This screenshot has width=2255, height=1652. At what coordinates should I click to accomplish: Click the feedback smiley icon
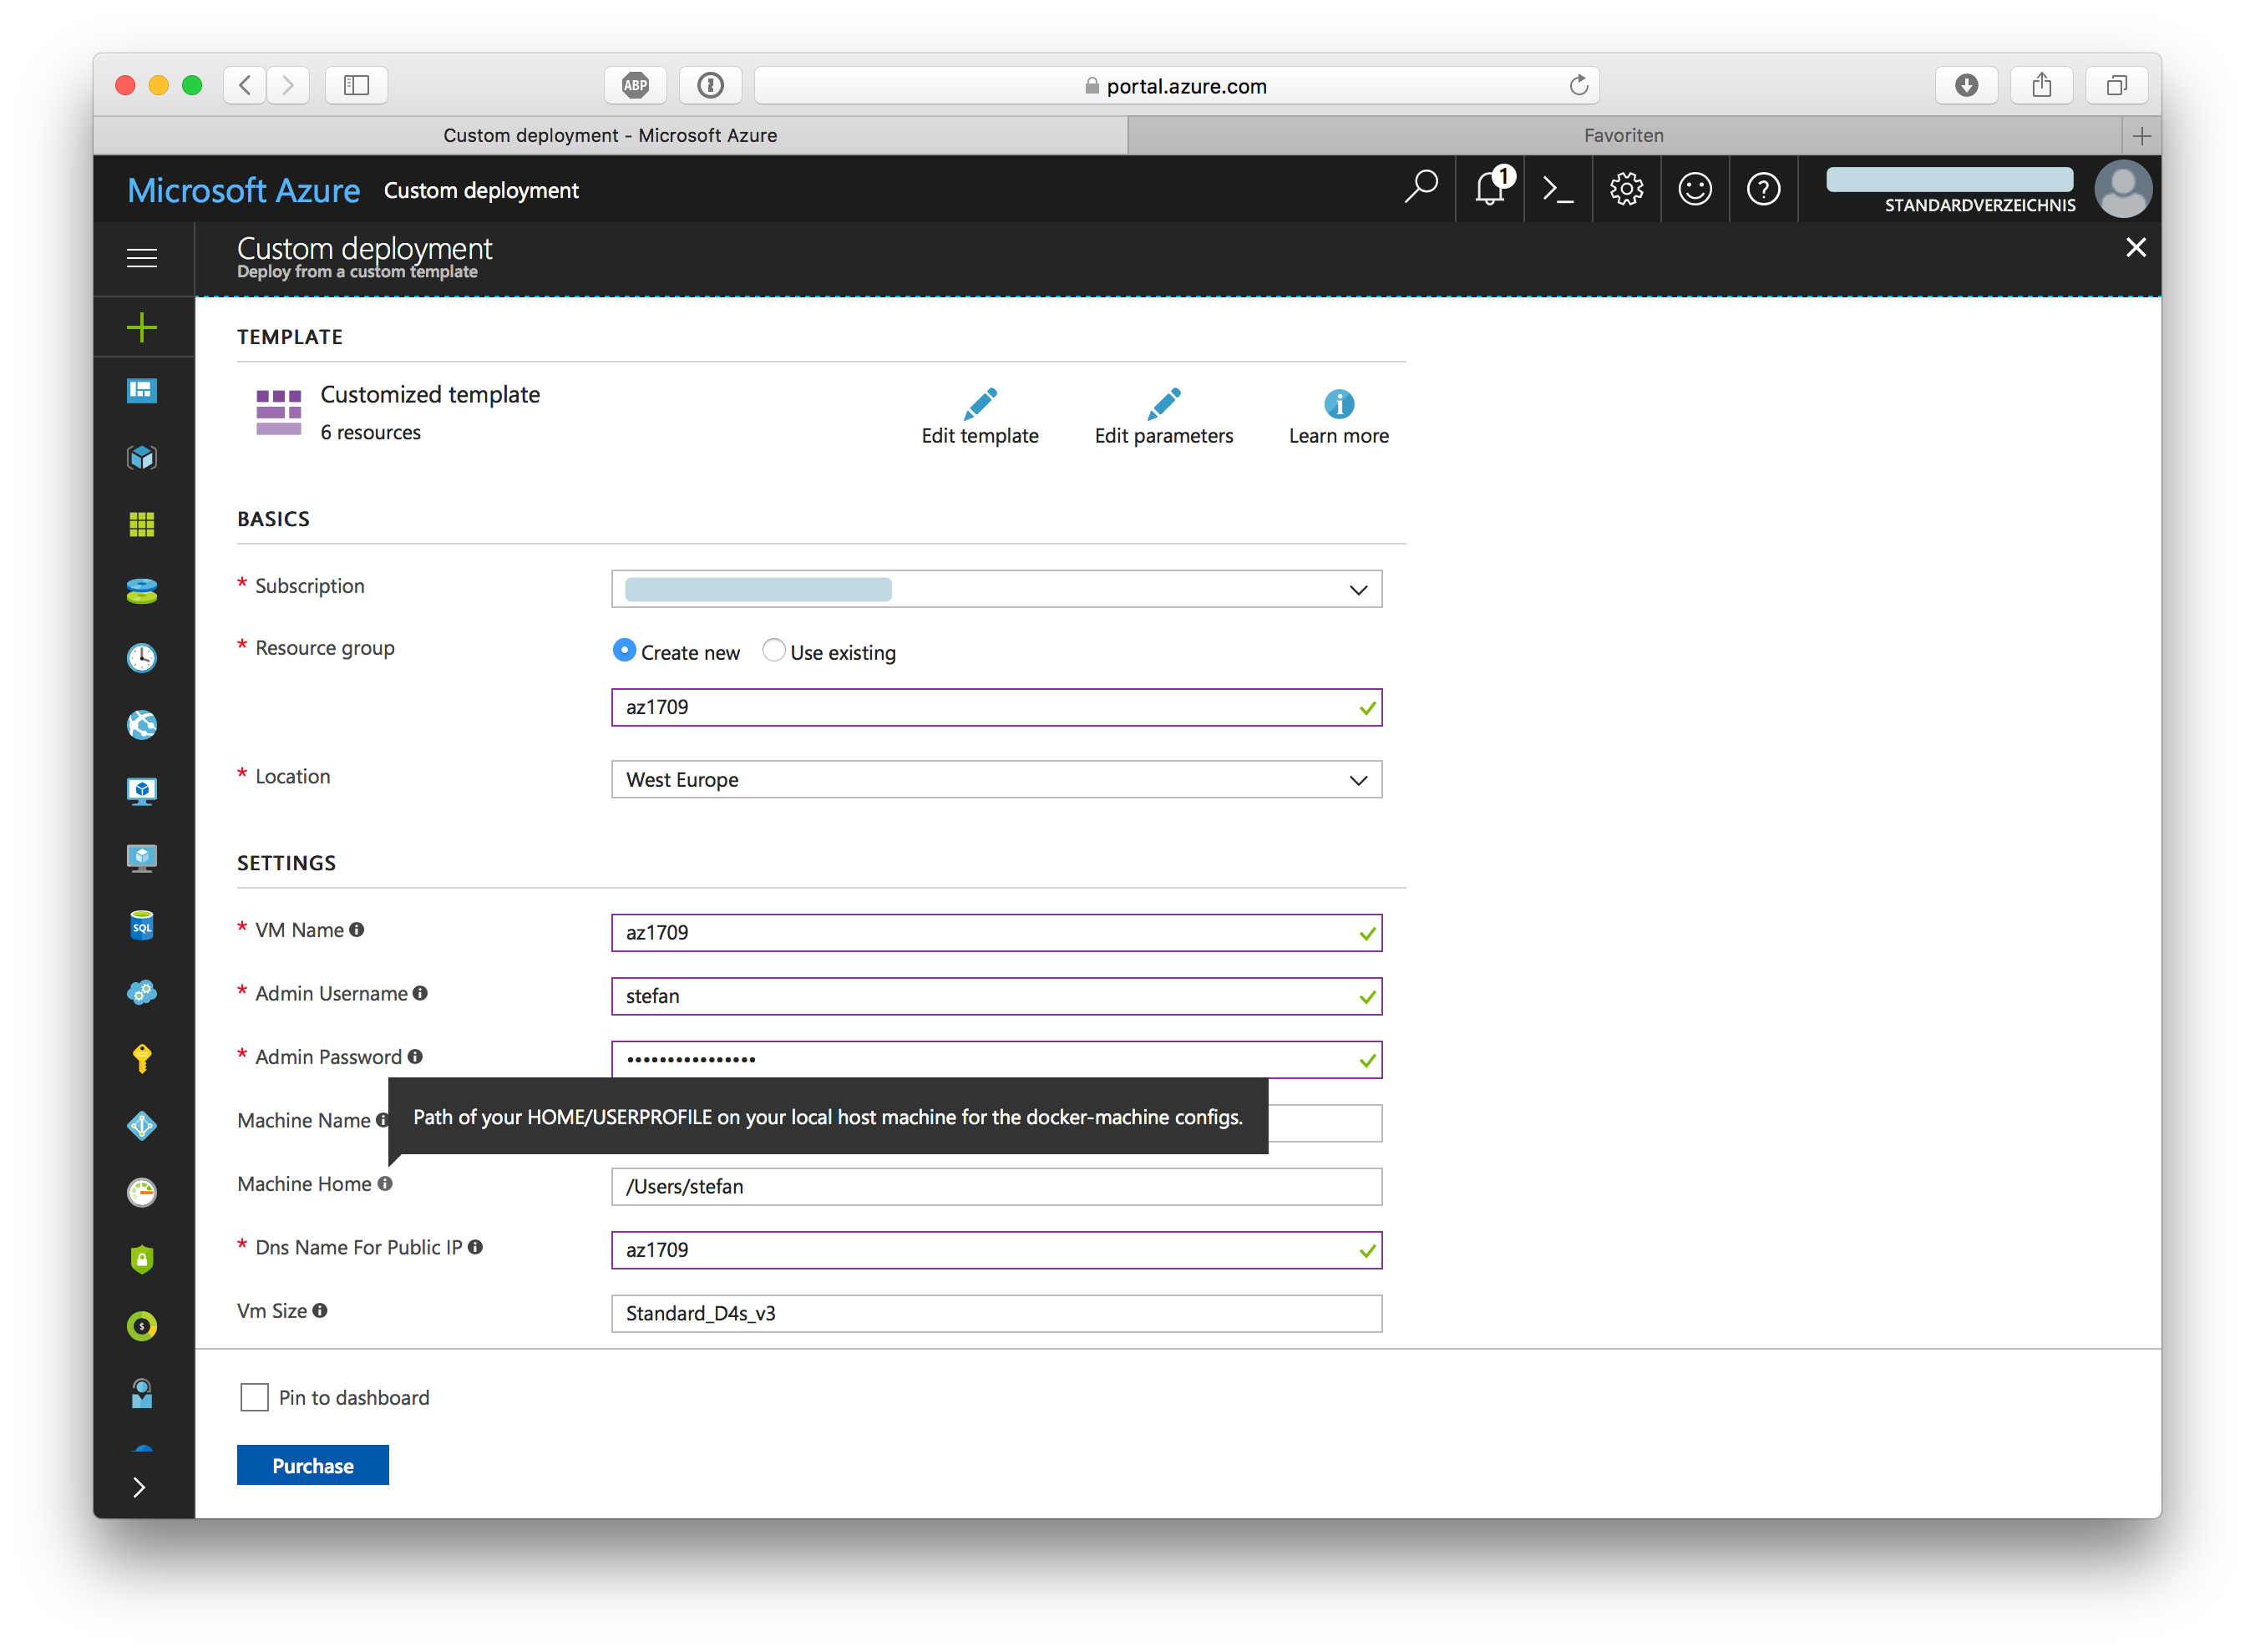(x=1695, y=189)
